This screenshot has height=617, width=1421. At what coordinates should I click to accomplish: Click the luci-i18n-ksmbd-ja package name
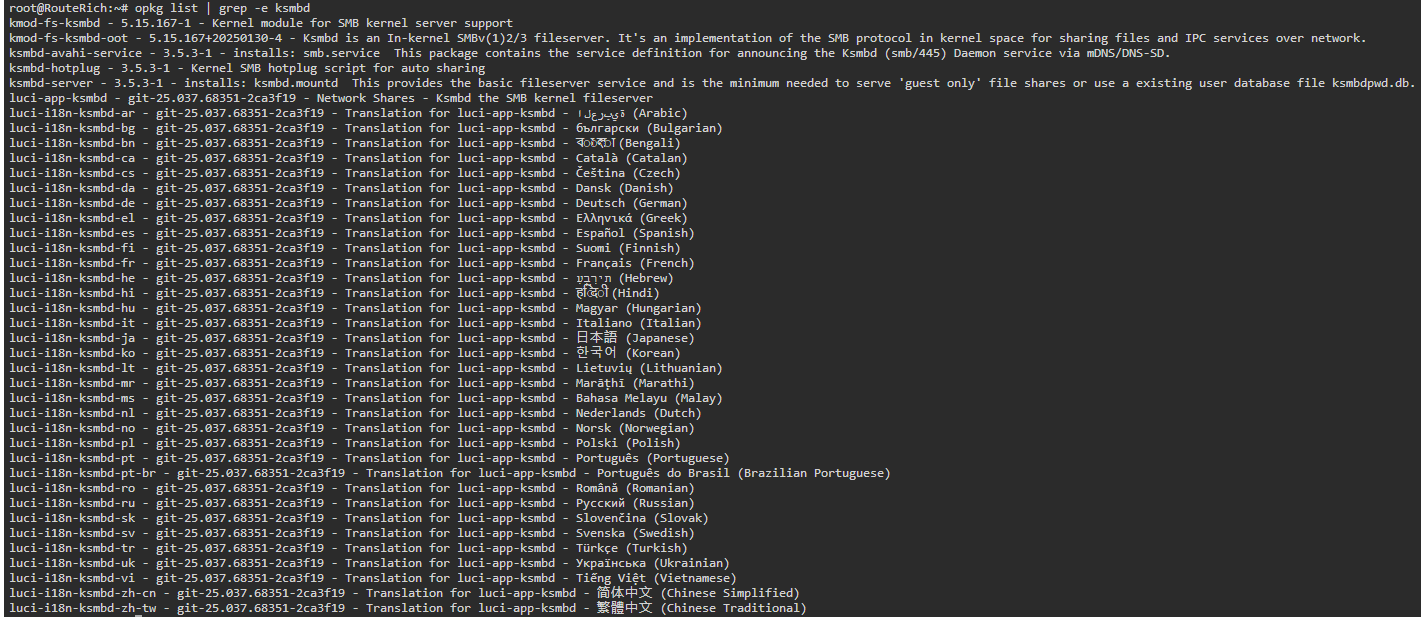[x=72, y=338]
